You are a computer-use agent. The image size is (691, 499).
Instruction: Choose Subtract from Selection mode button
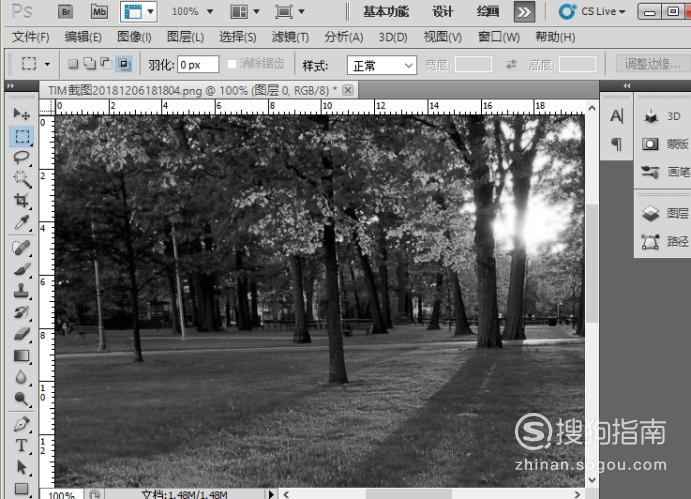106,64
